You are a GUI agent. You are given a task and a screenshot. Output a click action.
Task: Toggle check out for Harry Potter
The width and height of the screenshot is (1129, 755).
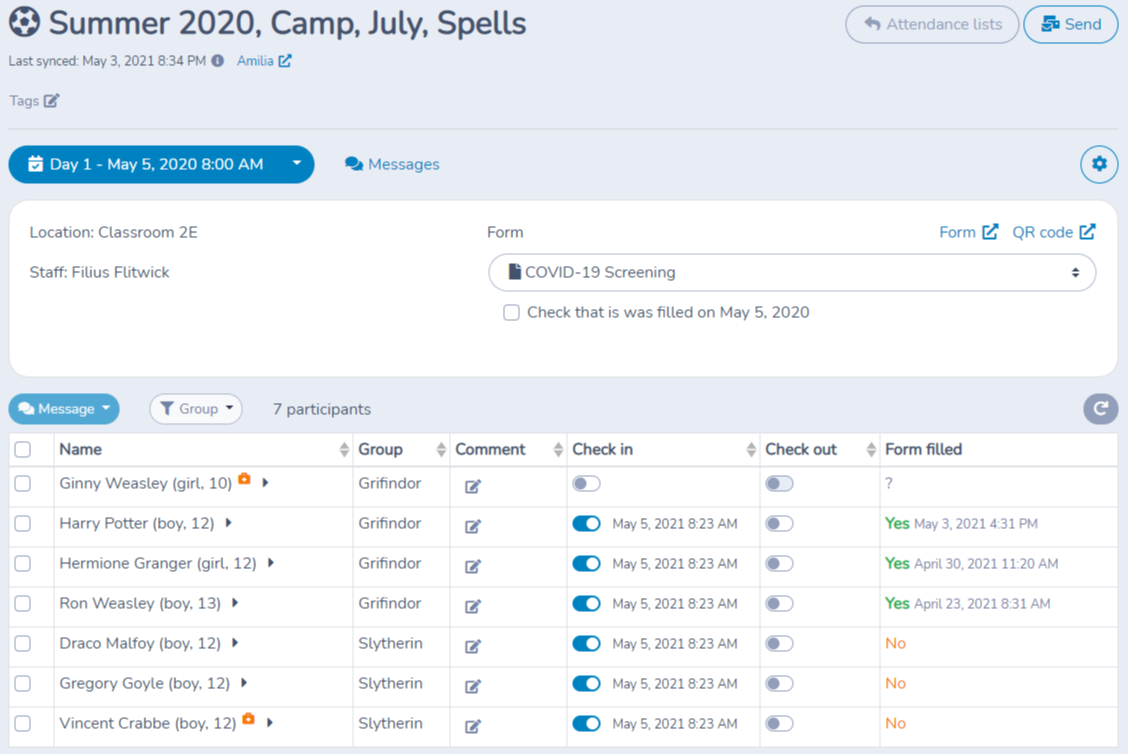coord(779,524)
